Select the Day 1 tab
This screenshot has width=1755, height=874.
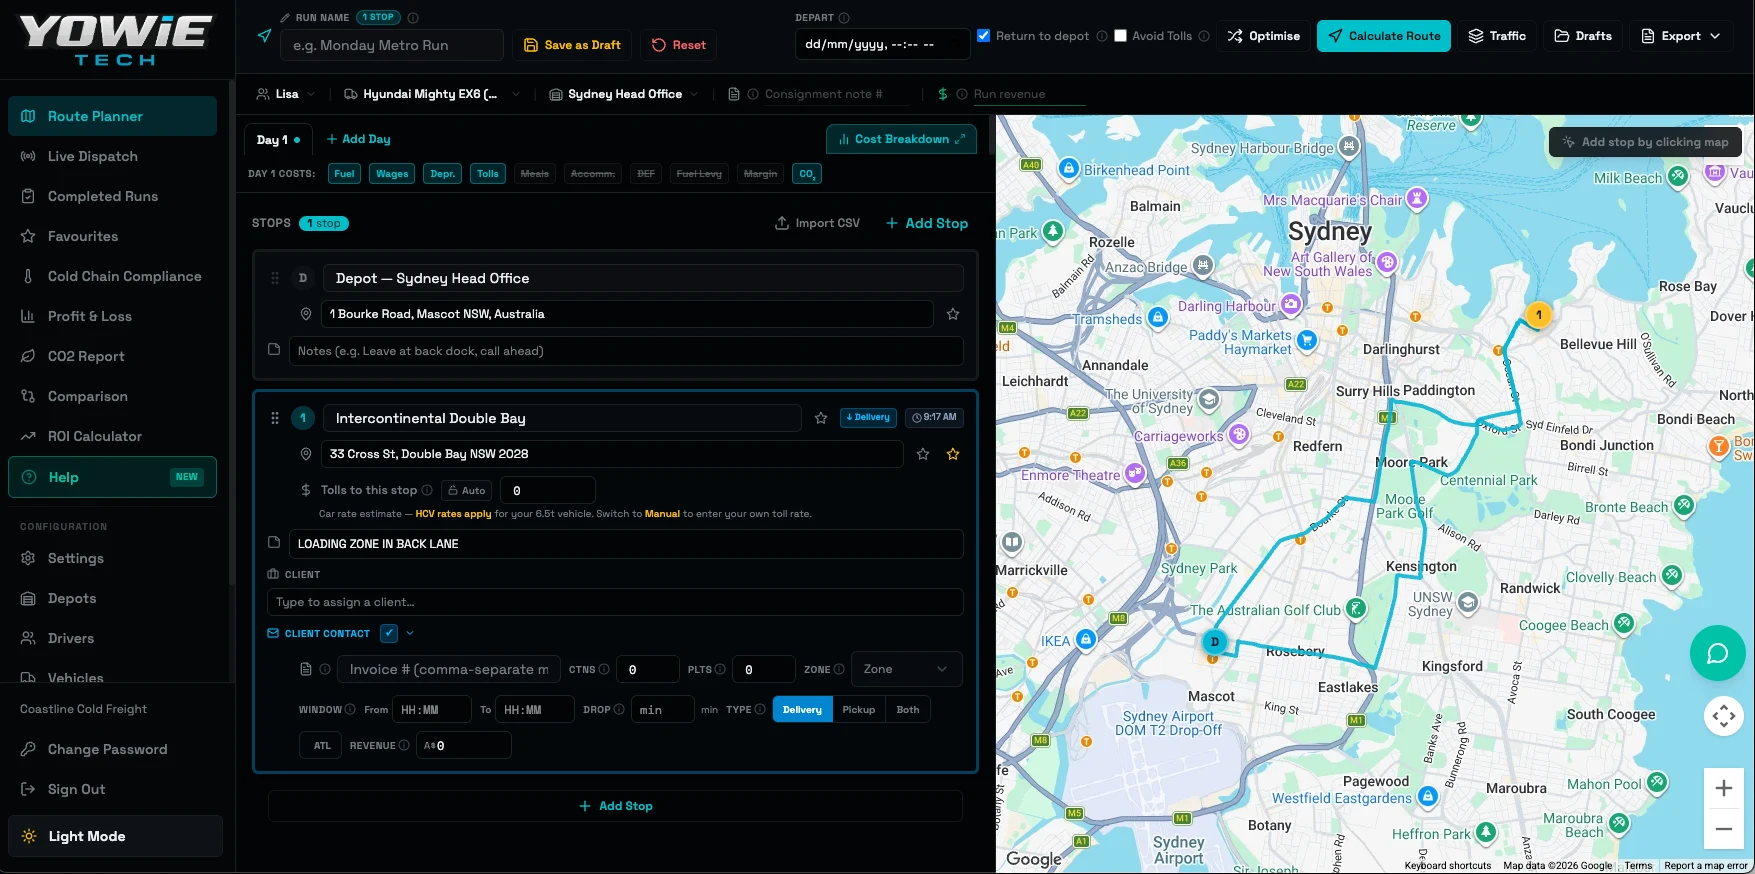(x=278, y=140)
